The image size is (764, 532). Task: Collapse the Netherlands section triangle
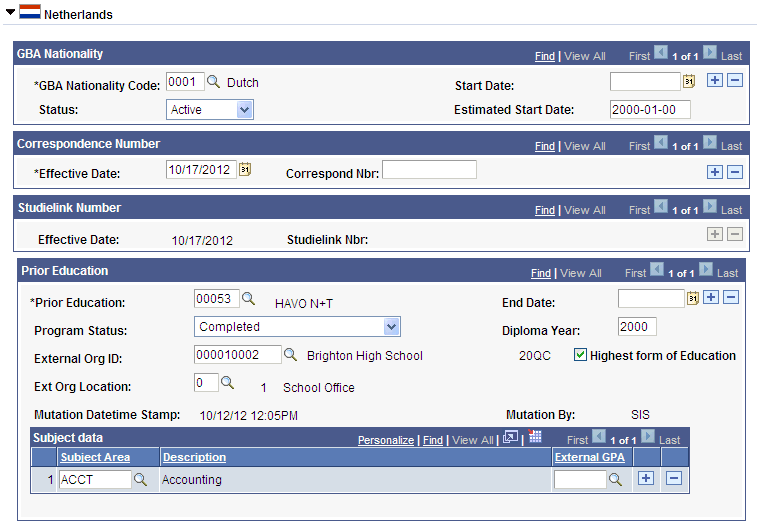tap(10, 12)
